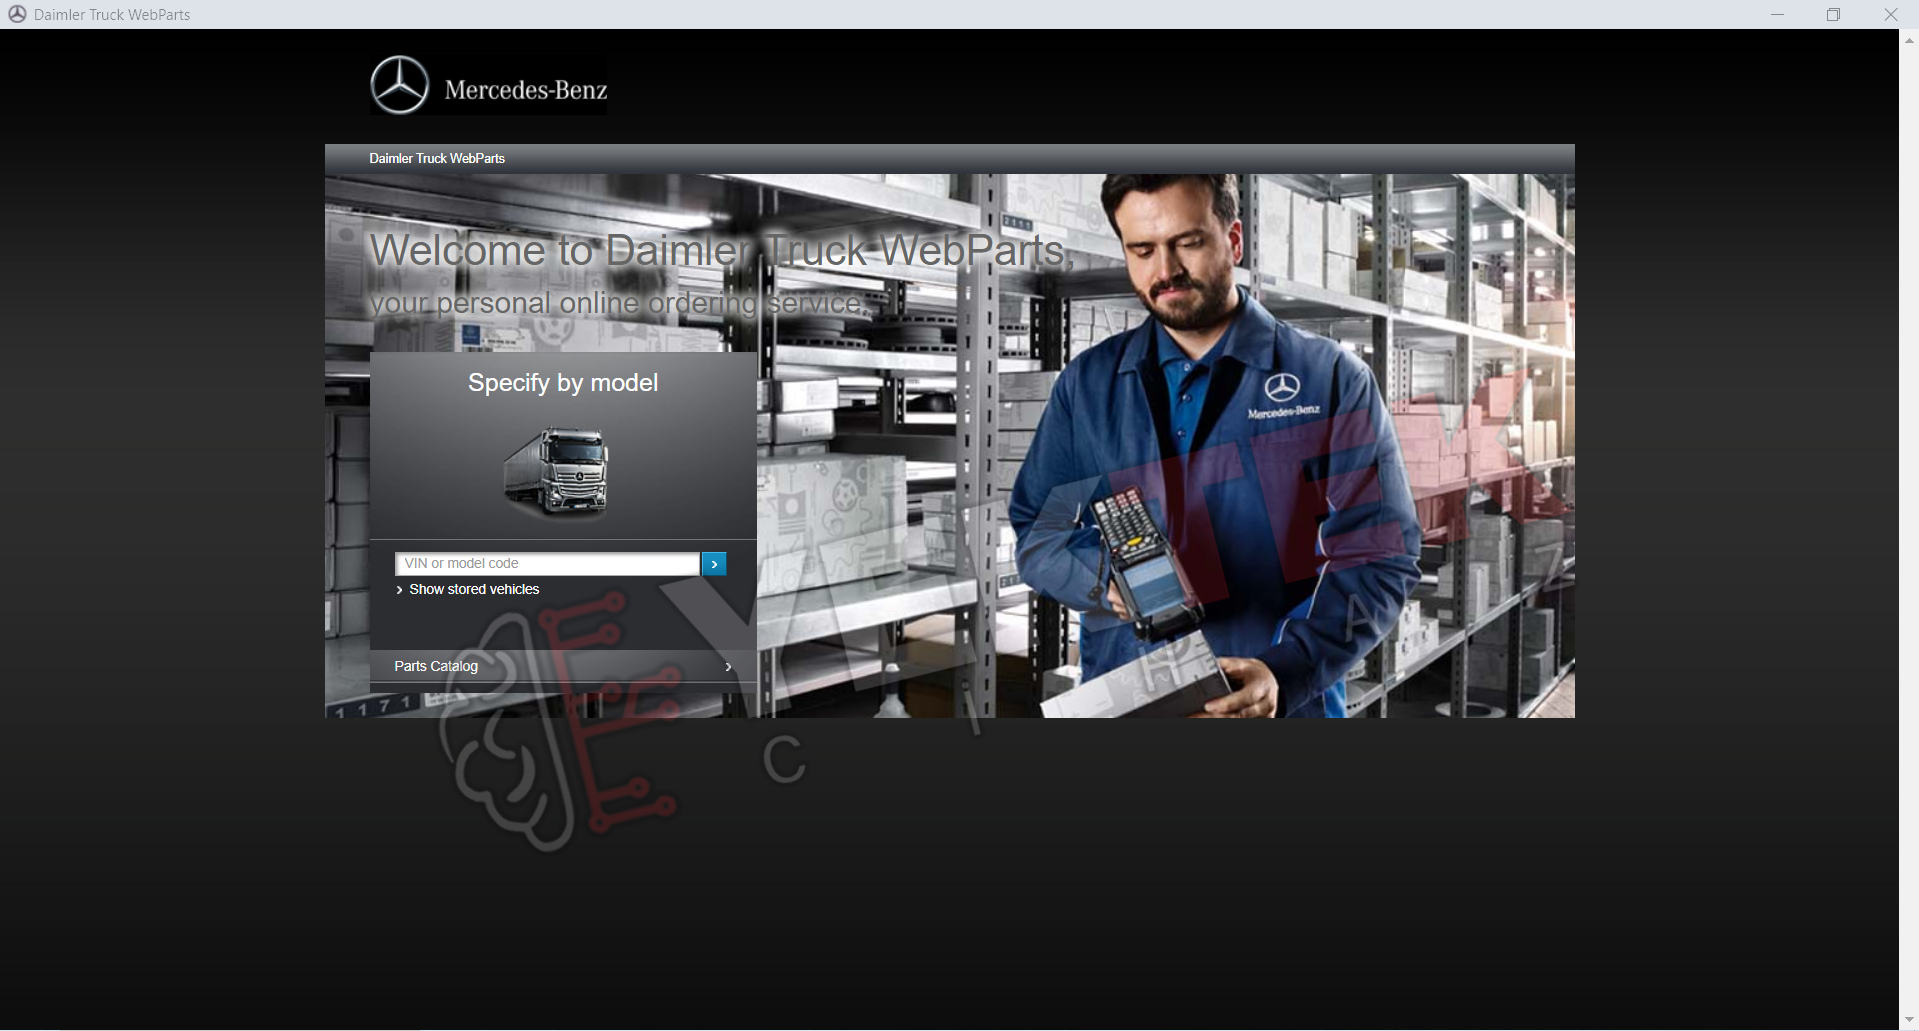Click the truck image under Specify by model
Screen dimensions: 1919x1031
pyautogui.click(x=557, y=472)
